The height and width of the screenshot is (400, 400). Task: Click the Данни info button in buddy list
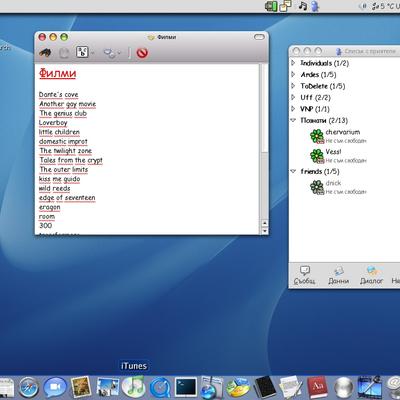(338, 275)
